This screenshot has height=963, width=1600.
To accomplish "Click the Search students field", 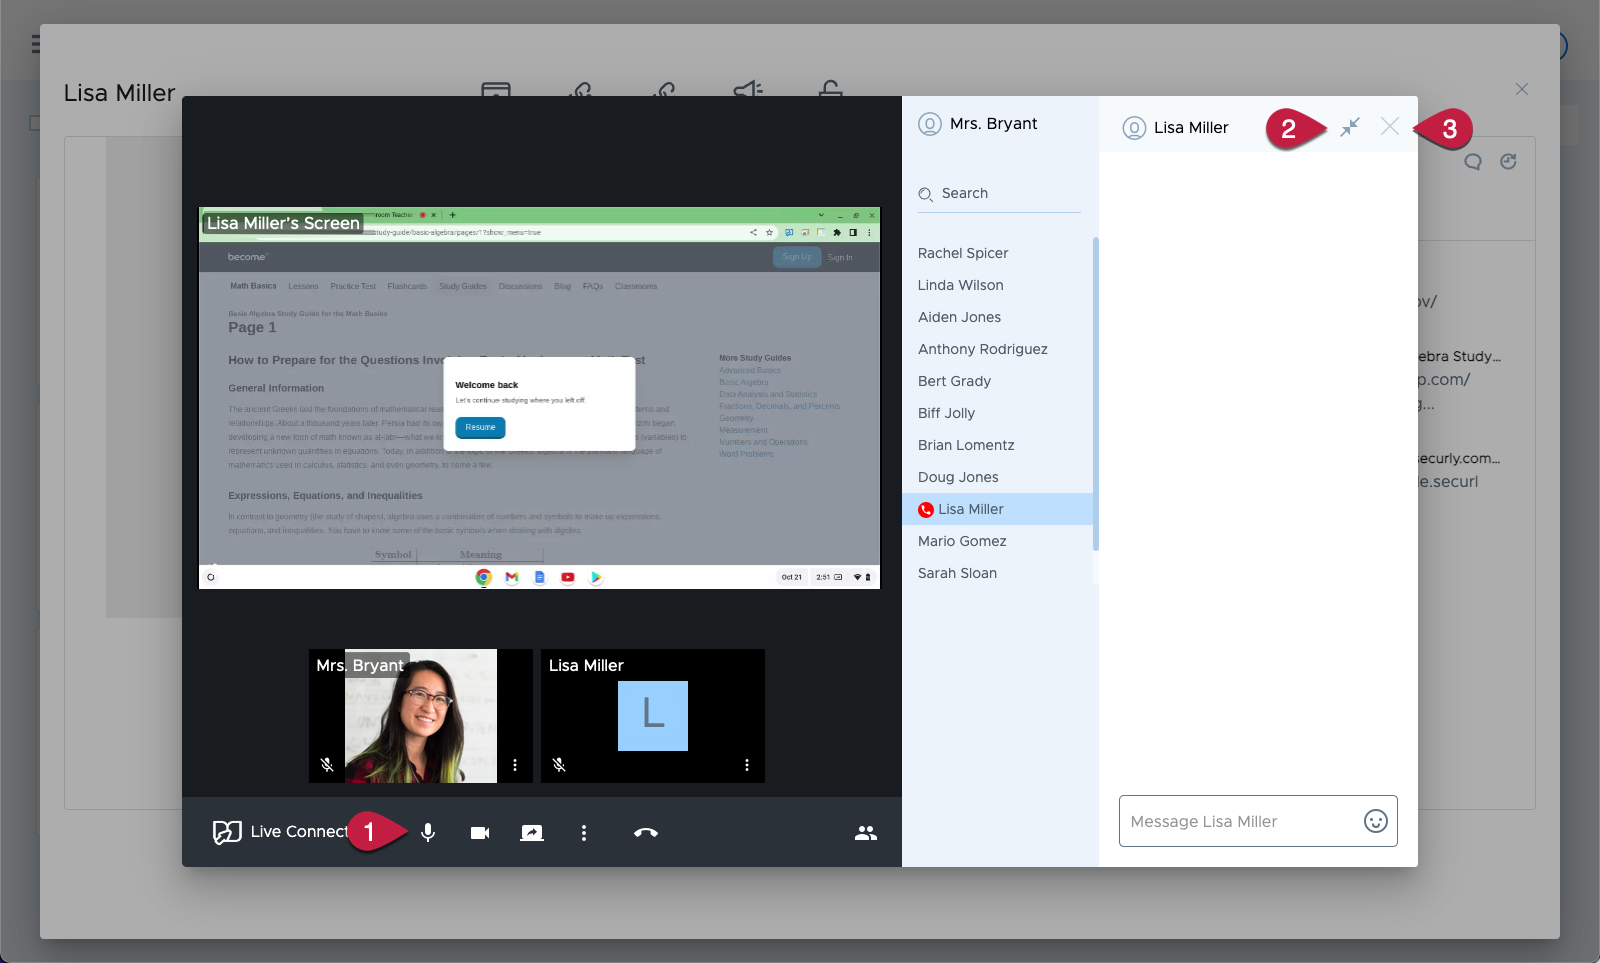I will [x=999, y=194].
